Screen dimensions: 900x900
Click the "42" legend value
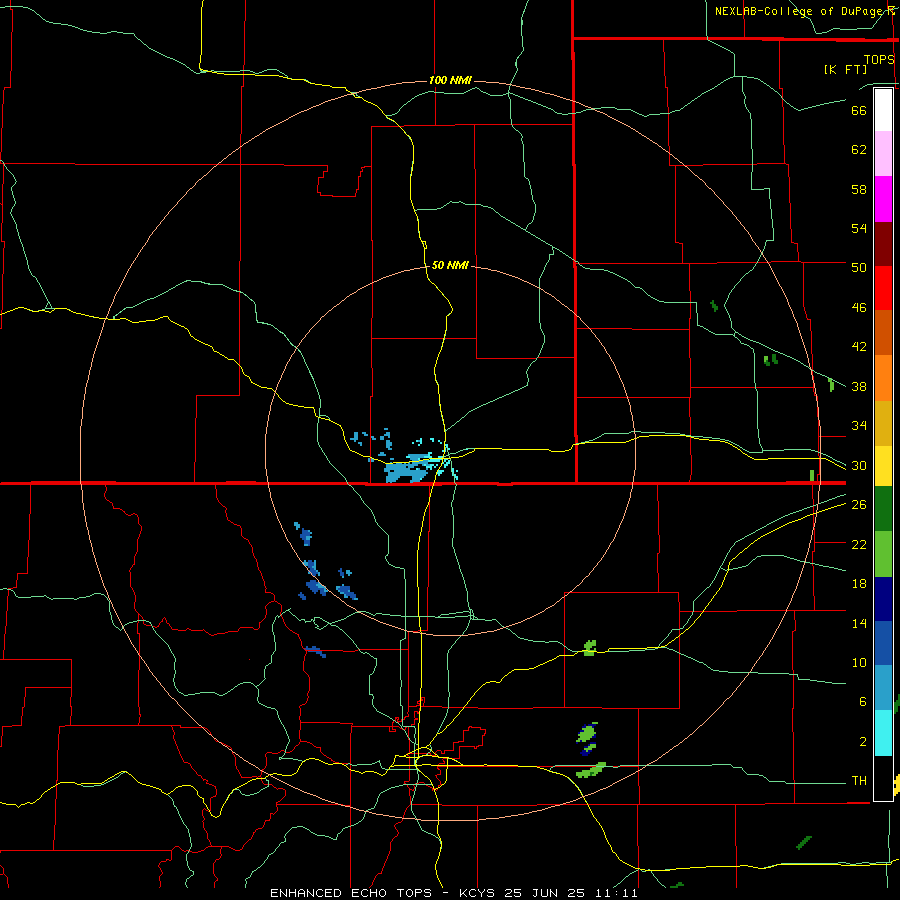[x=859, y=347]
